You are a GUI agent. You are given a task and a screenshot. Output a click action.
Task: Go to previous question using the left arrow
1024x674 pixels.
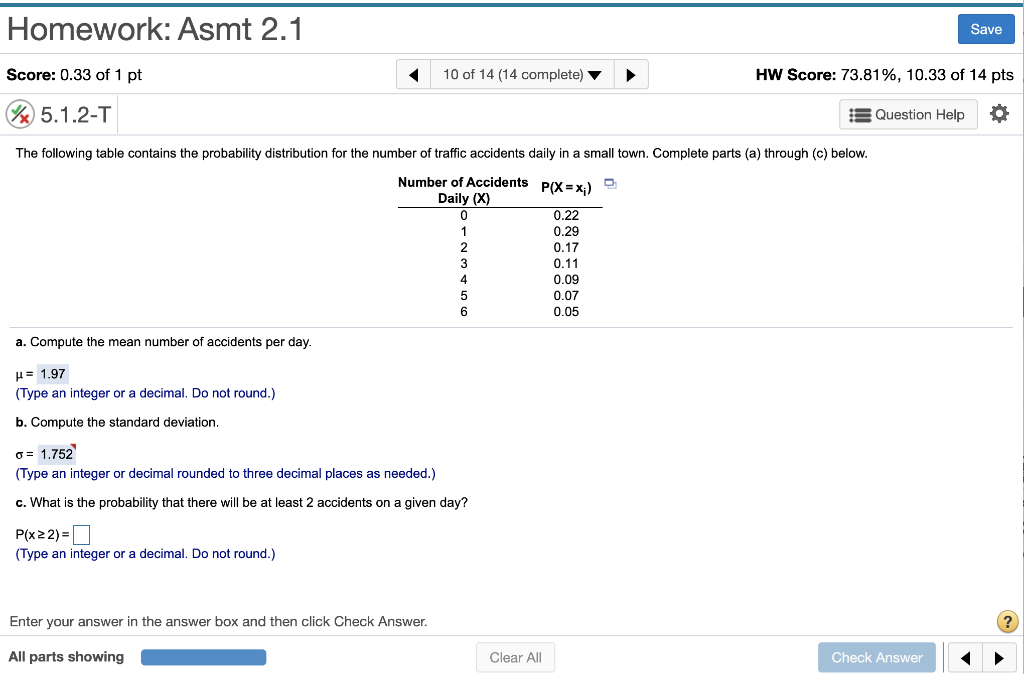(413, 74)
